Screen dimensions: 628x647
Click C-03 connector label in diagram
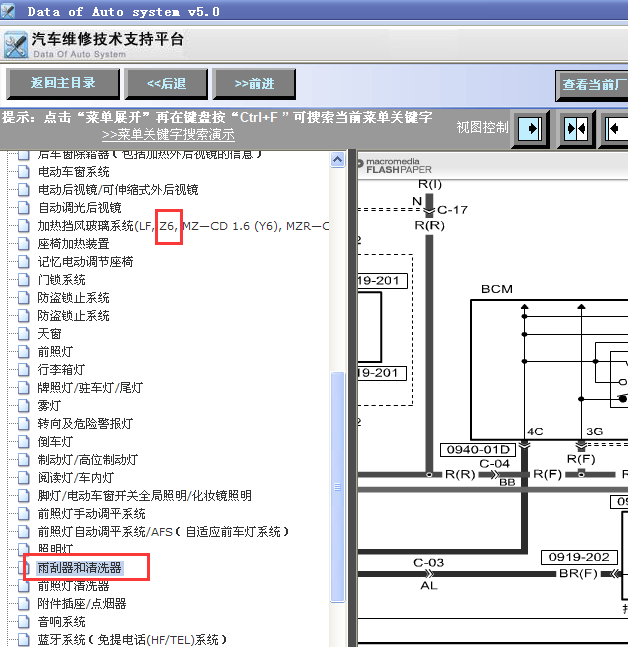click(428, 563)
